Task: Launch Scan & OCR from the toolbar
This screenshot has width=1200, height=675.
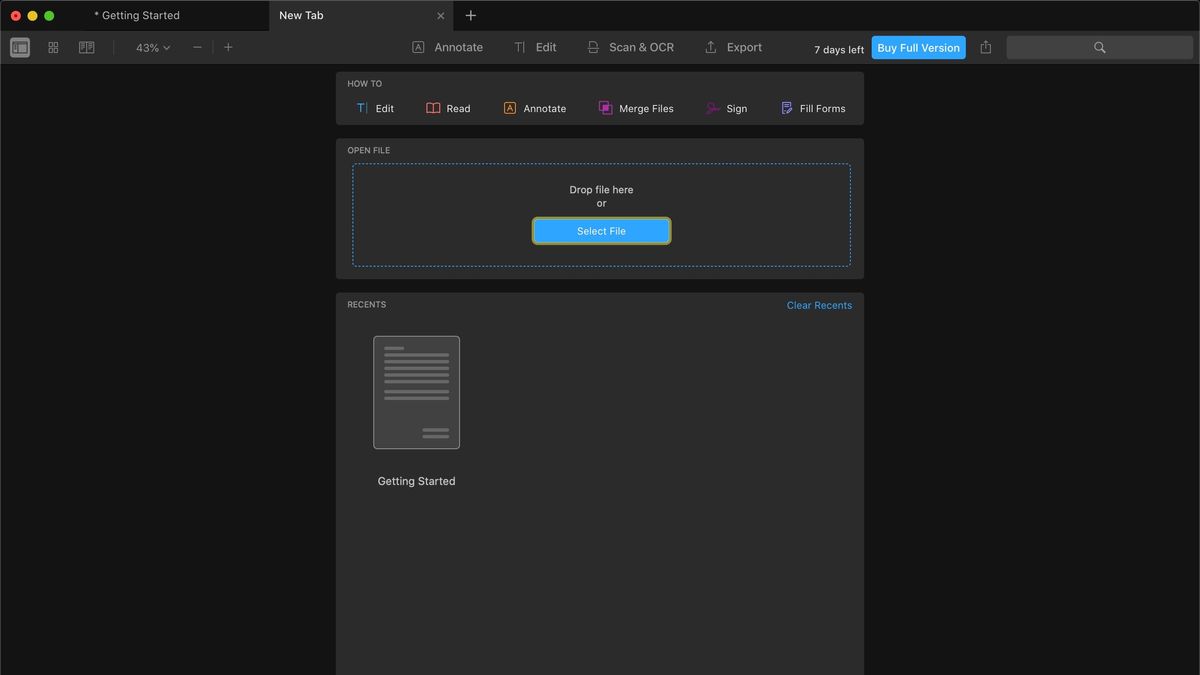Action: point(630,46)
